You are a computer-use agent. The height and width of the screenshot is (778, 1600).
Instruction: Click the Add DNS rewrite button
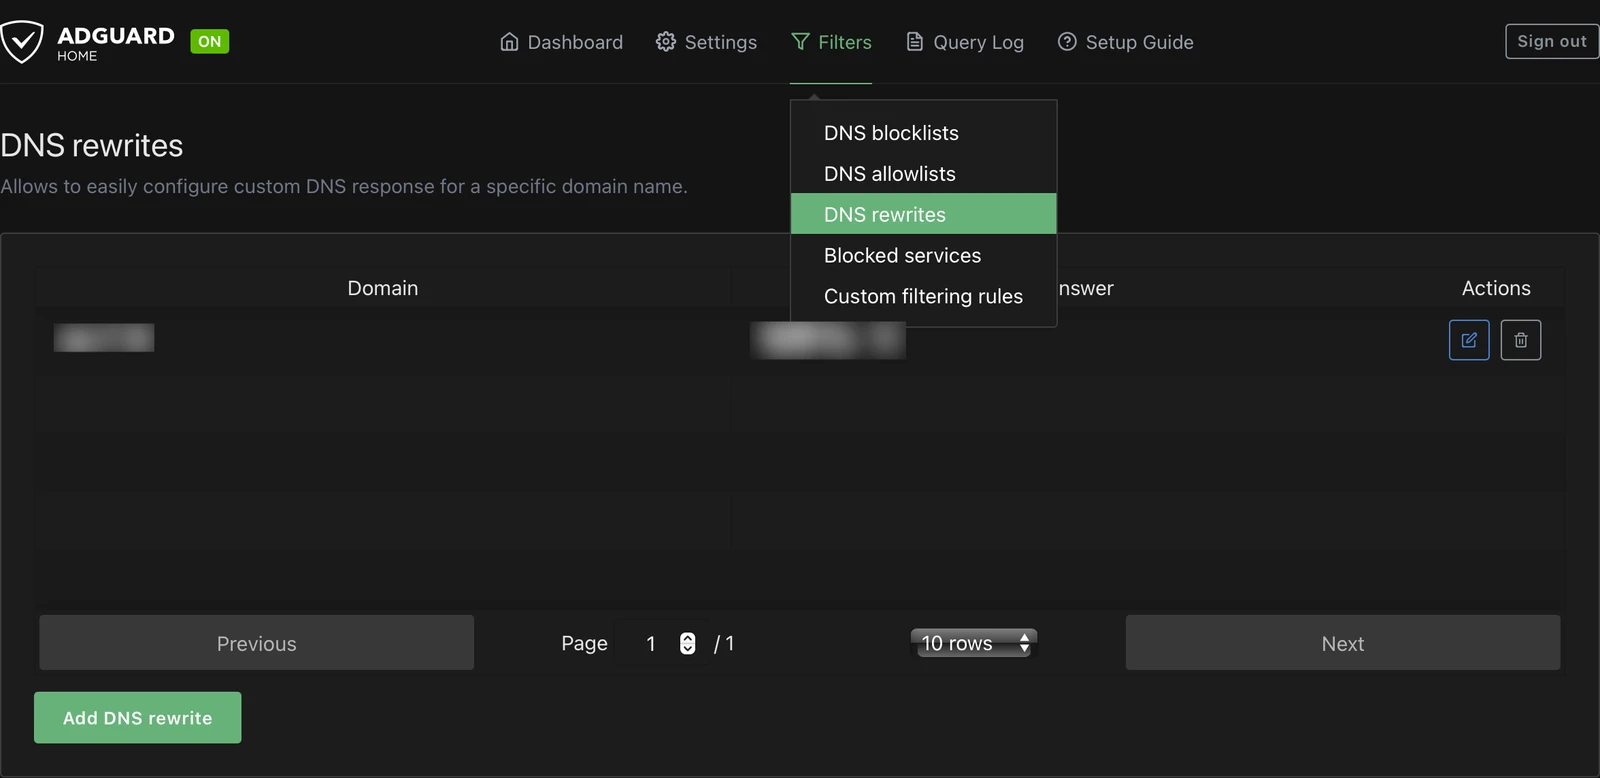[138, 717]
